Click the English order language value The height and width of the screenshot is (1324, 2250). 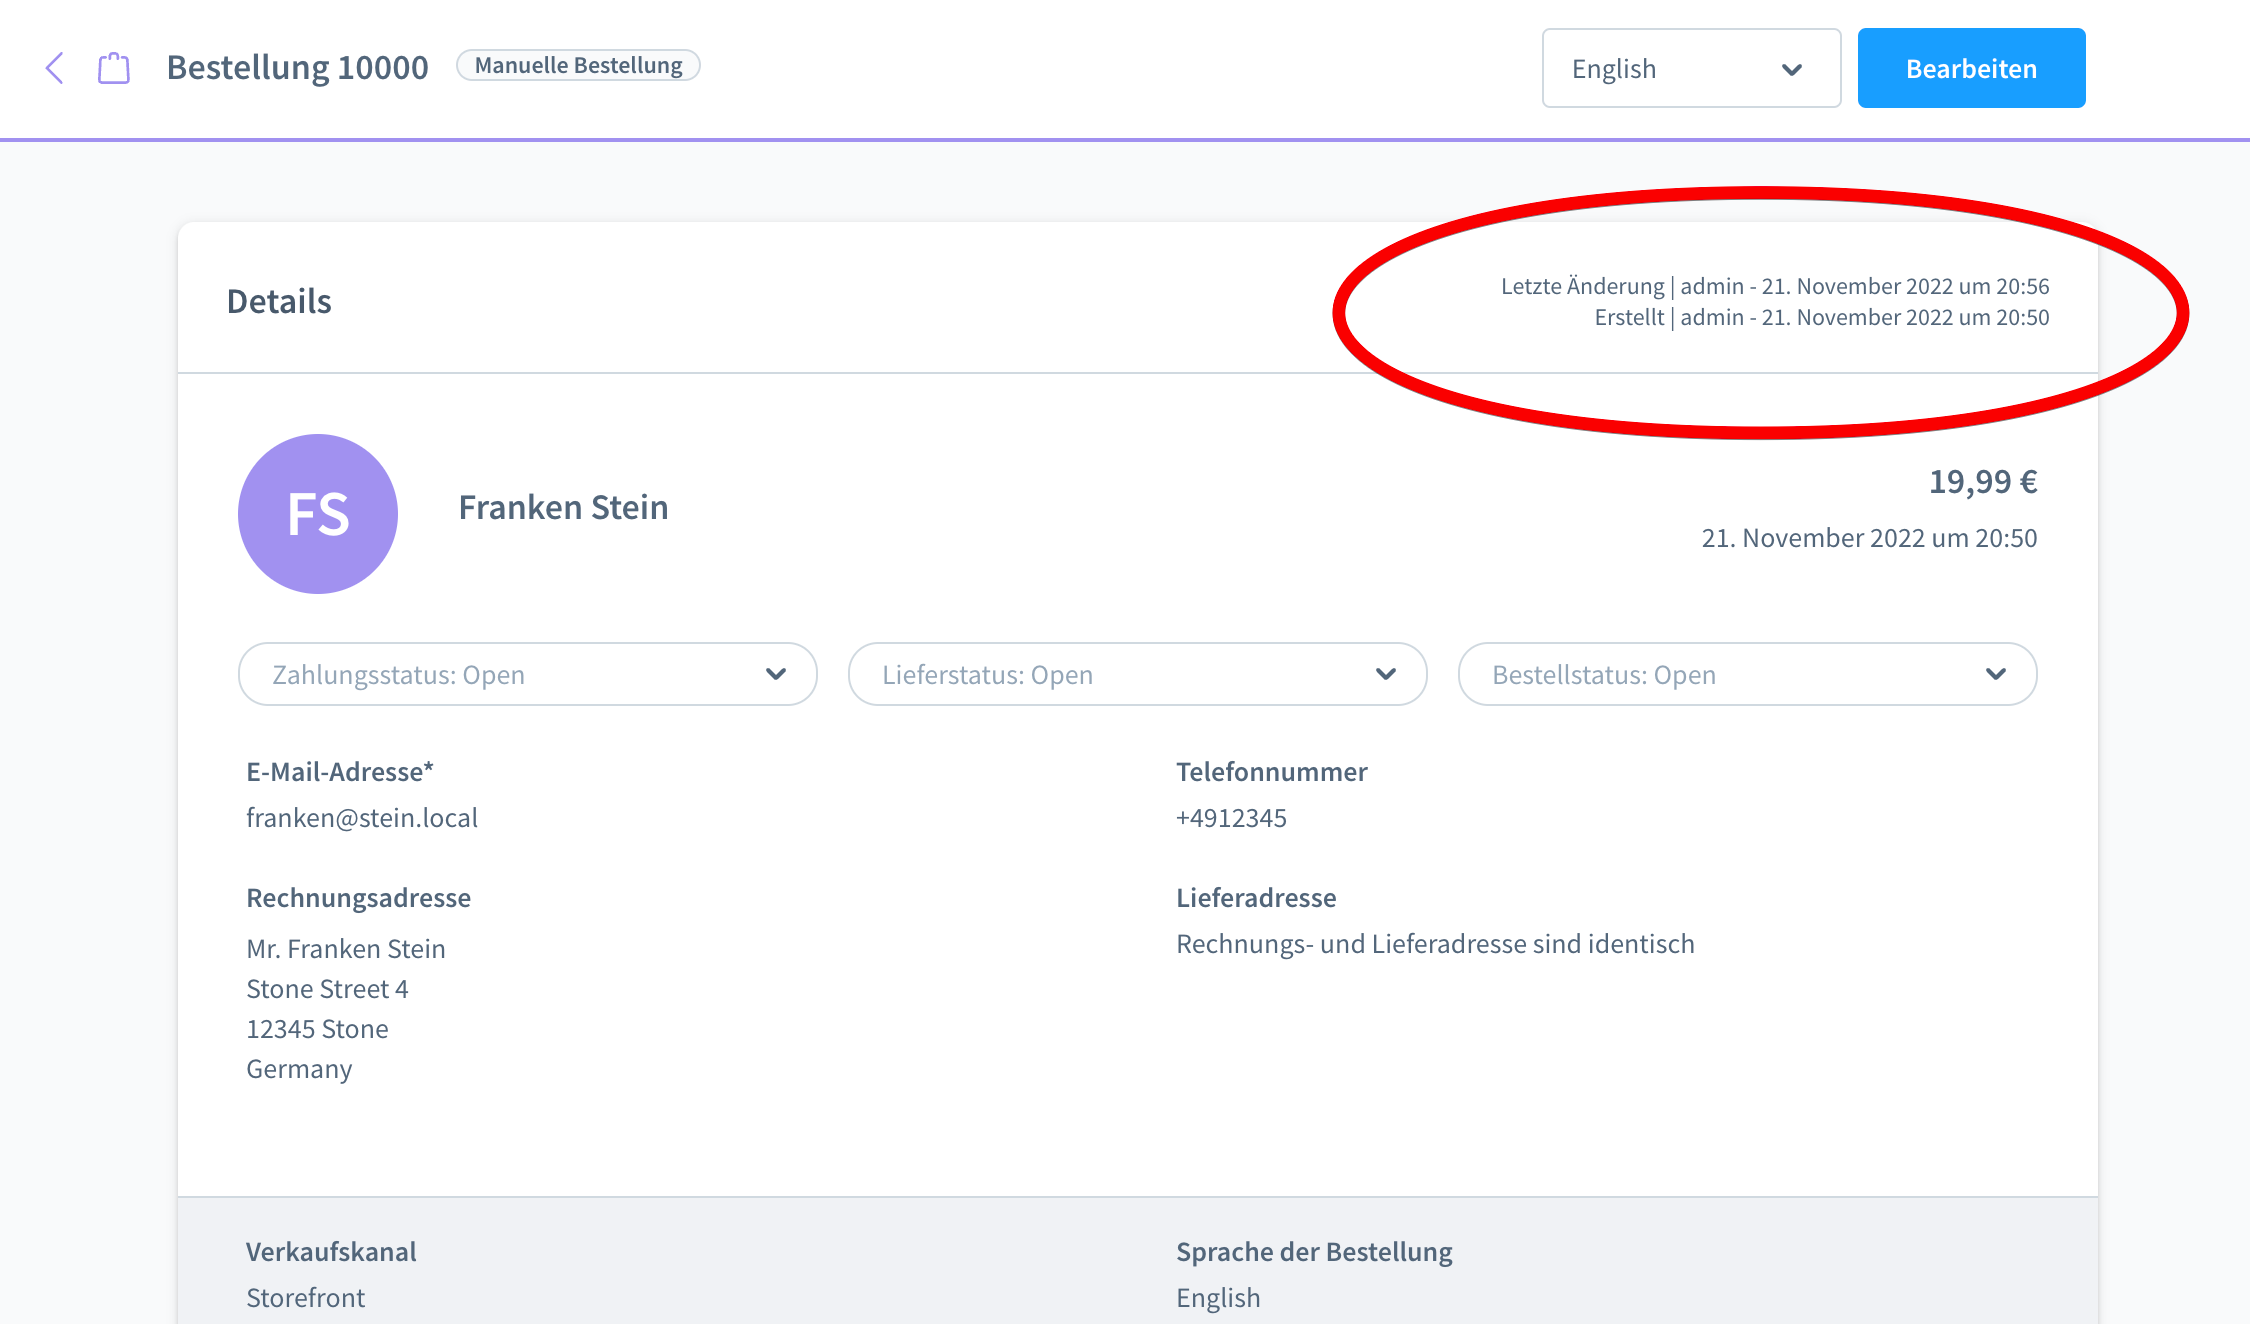point(1218,1298)
